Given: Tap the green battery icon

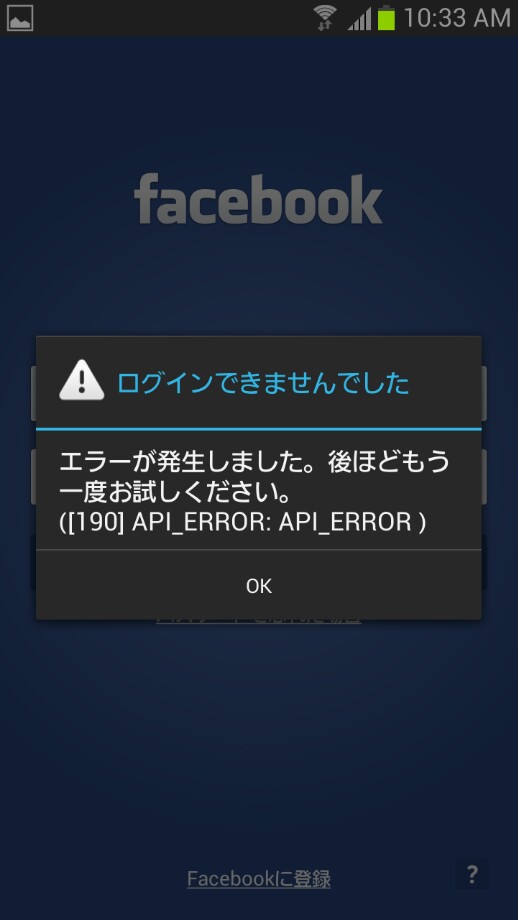Looking at the screenshot, I should point(386,18).
